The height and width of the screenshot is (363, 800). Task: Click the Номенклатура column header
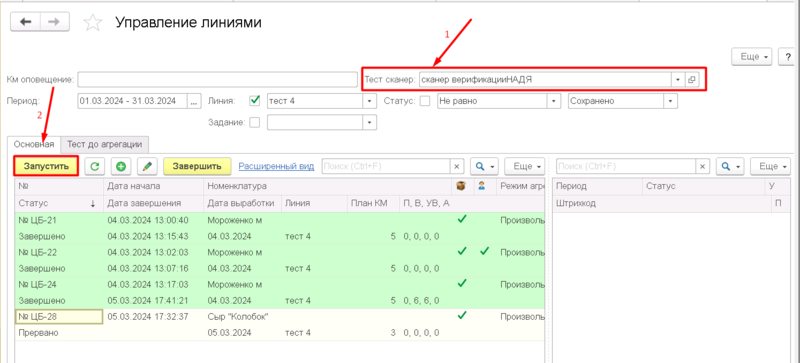(328, 186)
